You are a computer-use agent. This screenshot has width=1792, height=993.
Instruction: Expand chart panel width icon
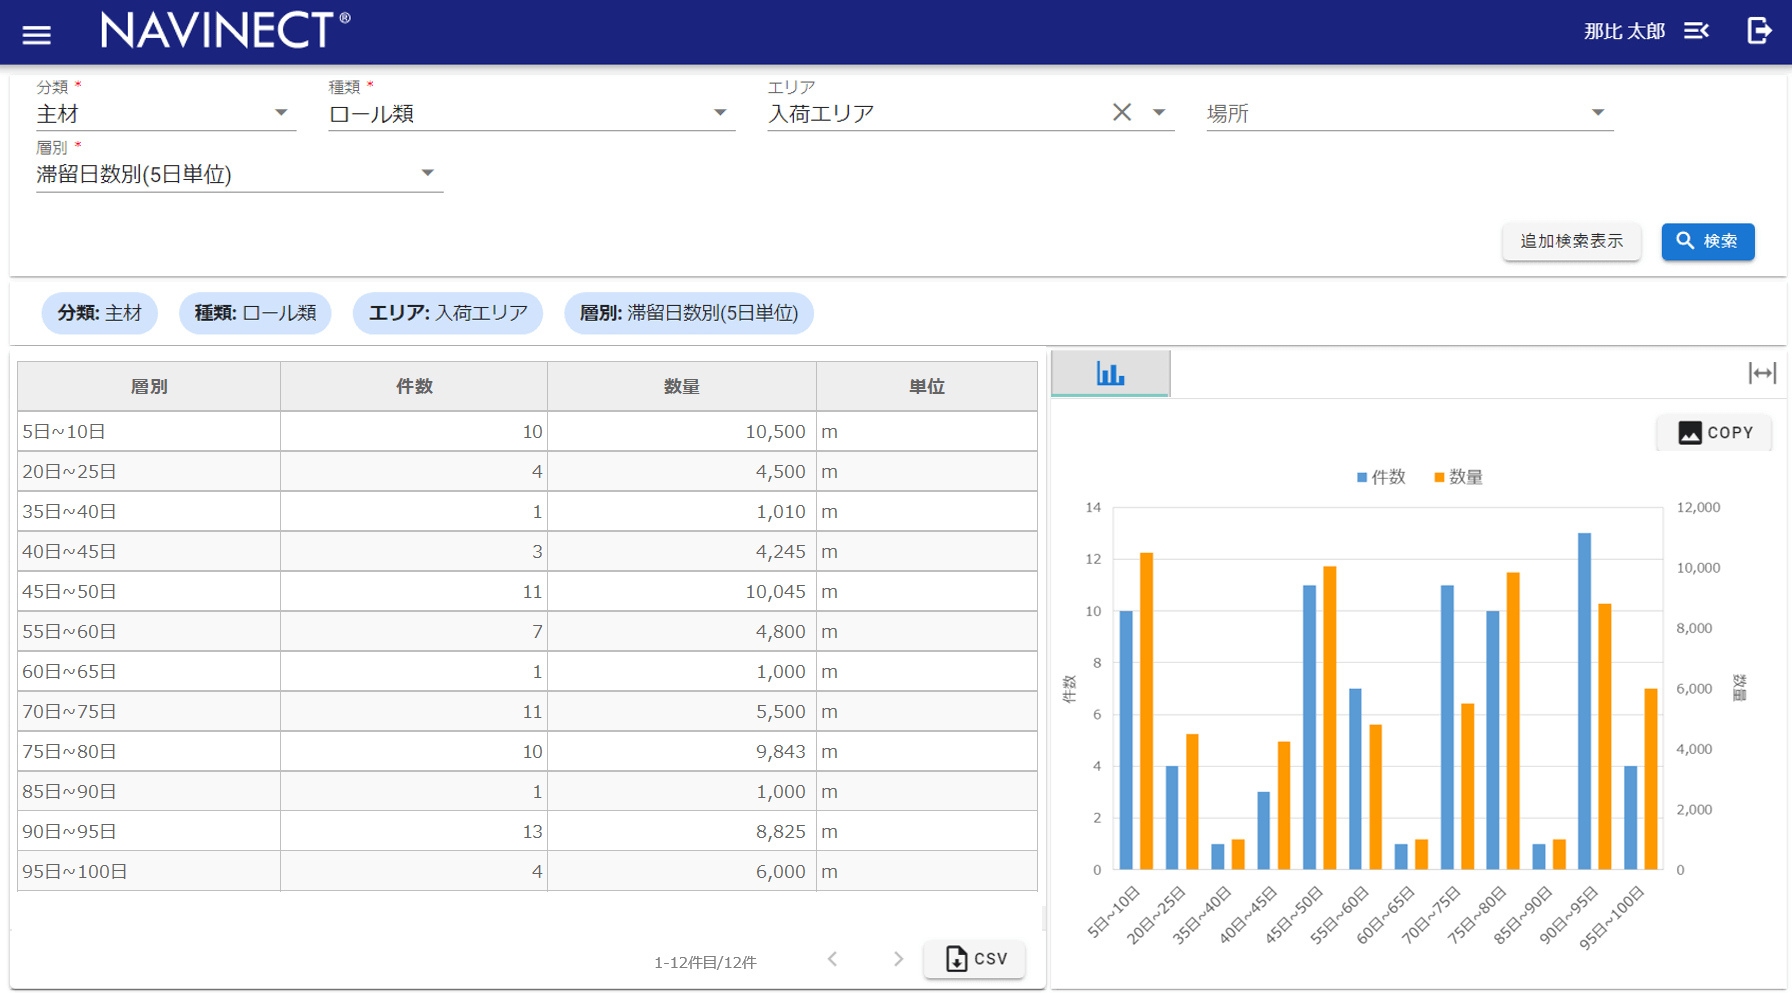coord(1762,373)
